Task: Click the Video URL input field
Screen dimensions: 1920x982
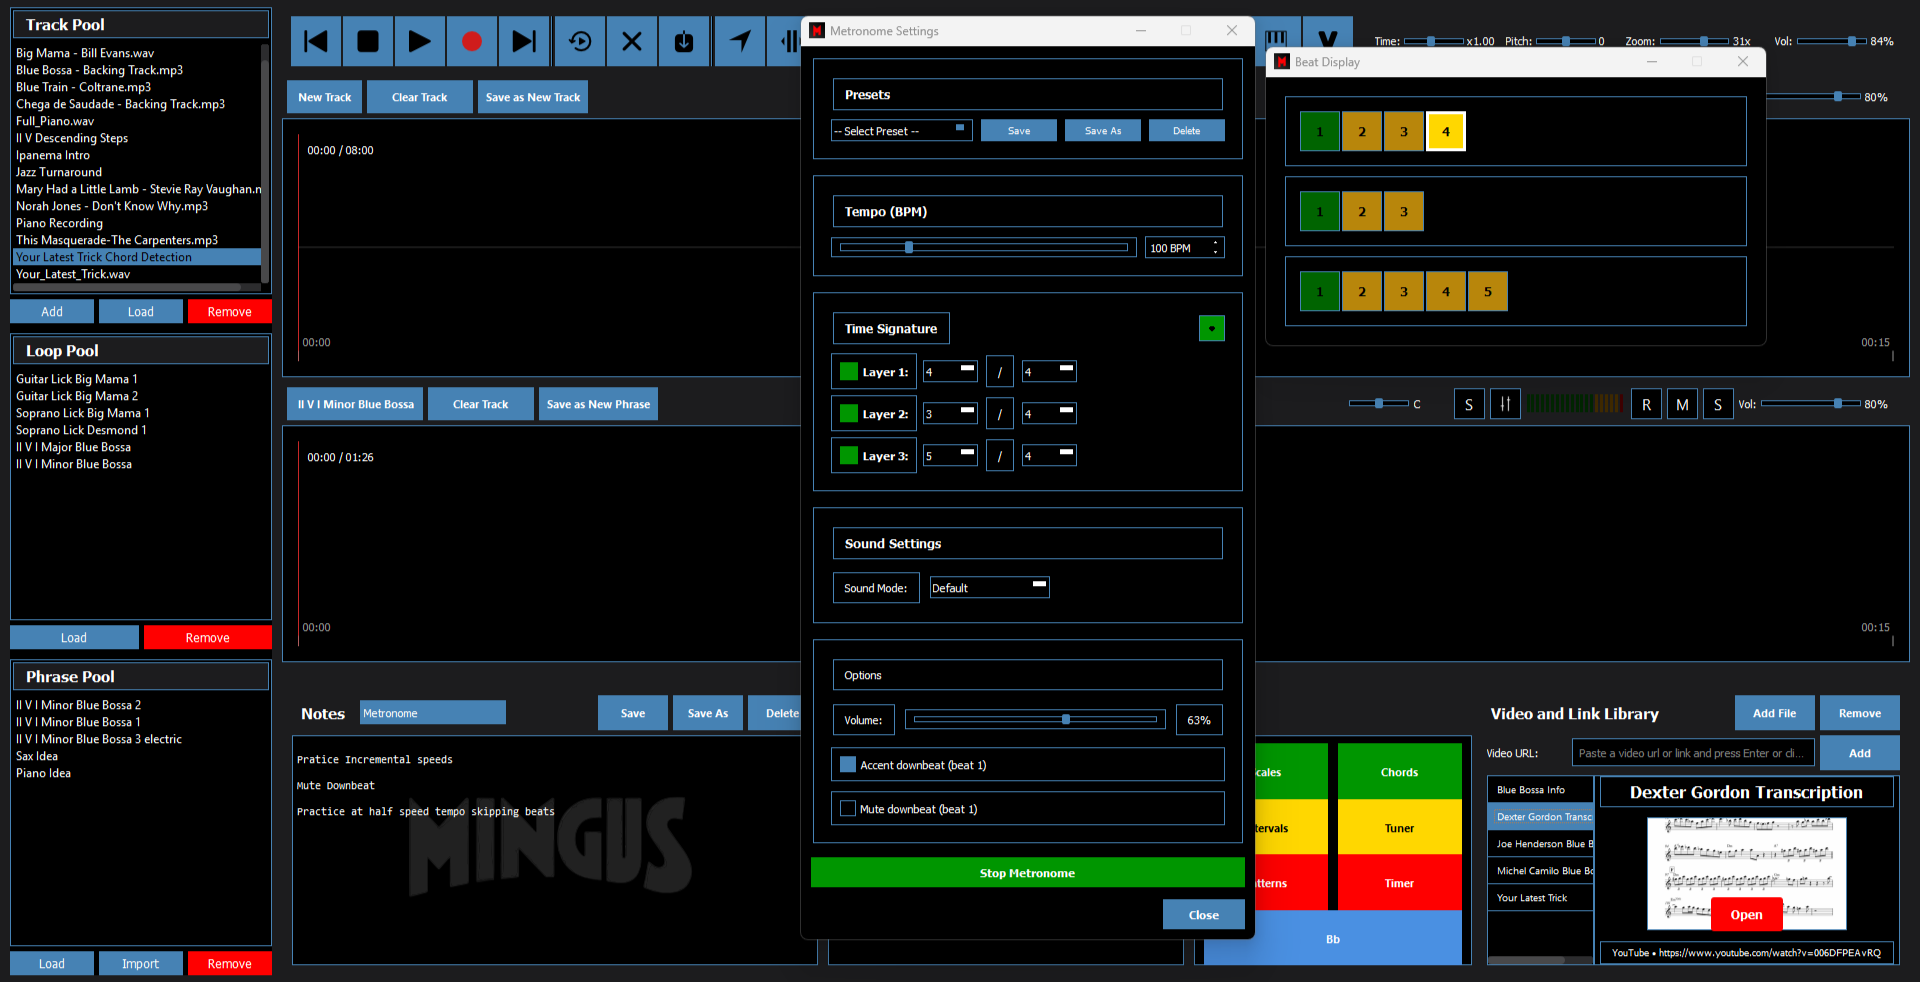Action: coord(1692,753)
